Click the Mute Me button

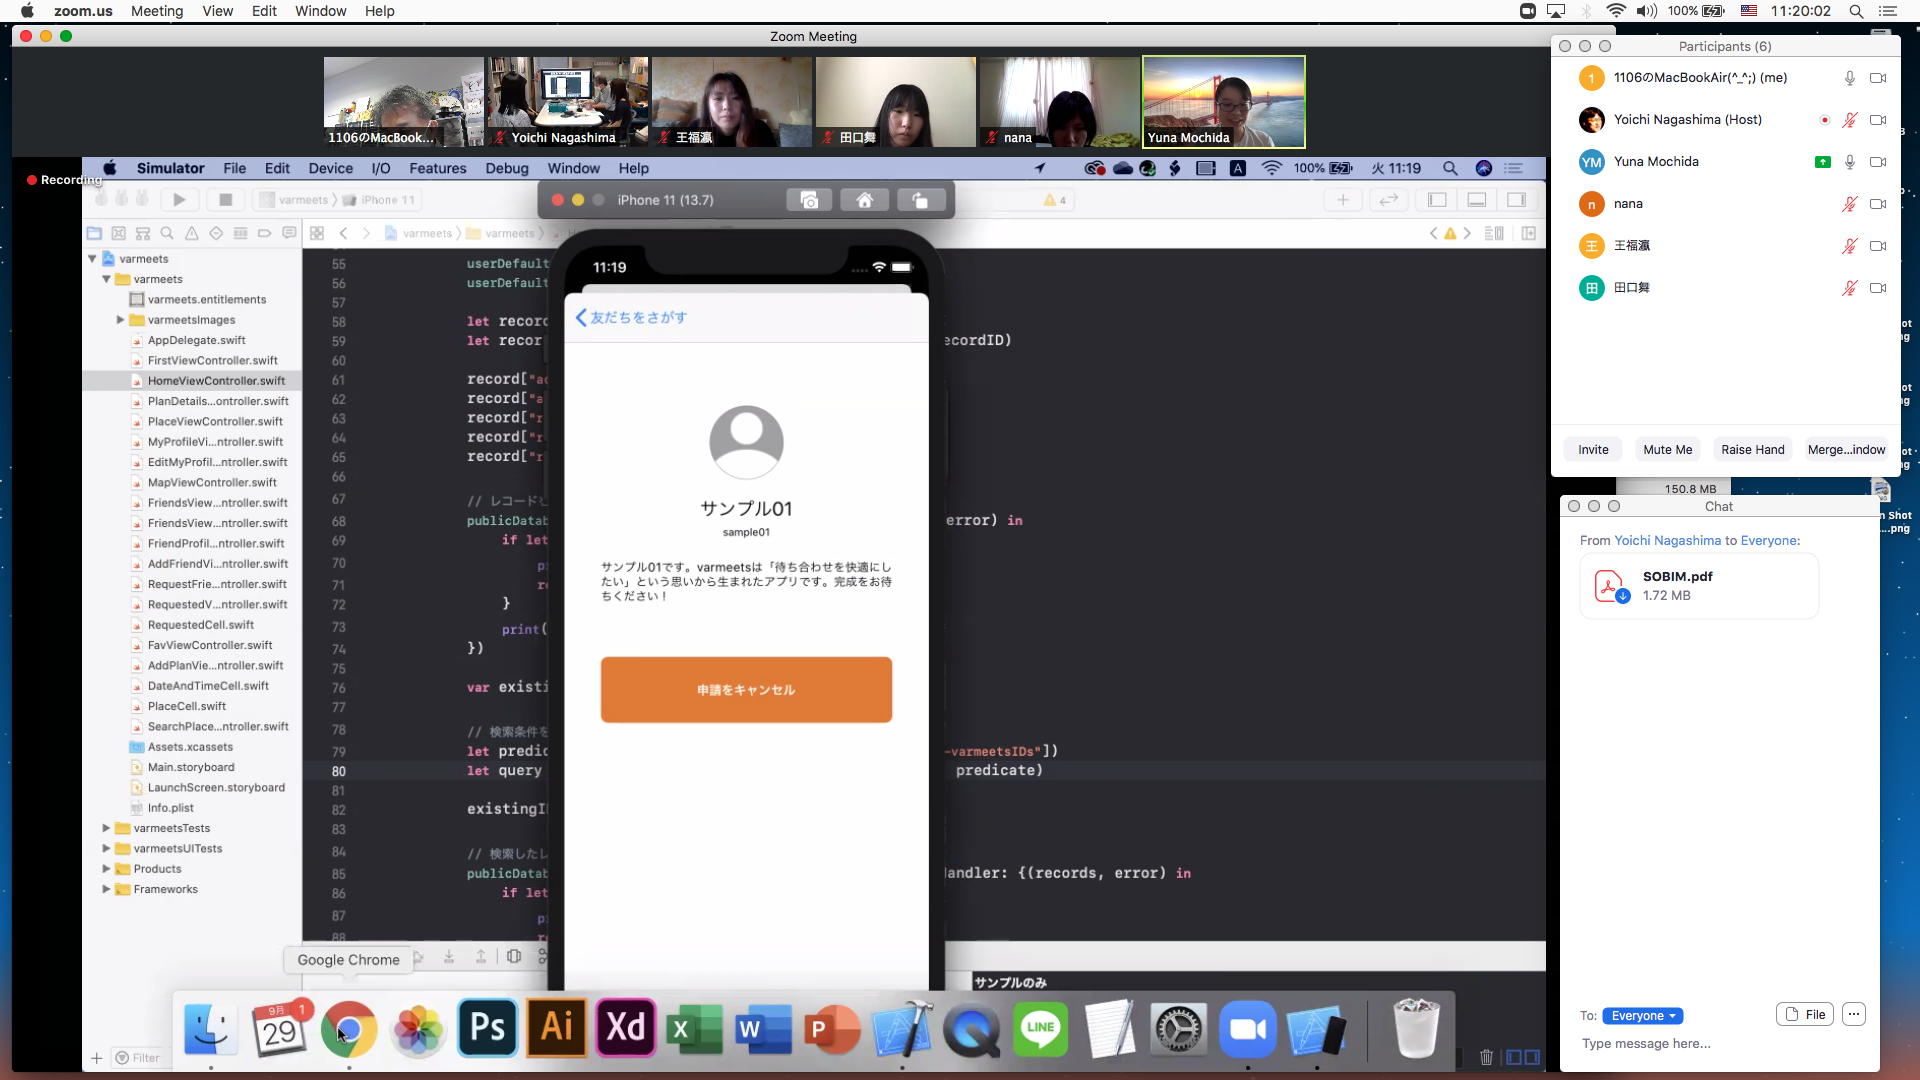tap(1667, 449)
